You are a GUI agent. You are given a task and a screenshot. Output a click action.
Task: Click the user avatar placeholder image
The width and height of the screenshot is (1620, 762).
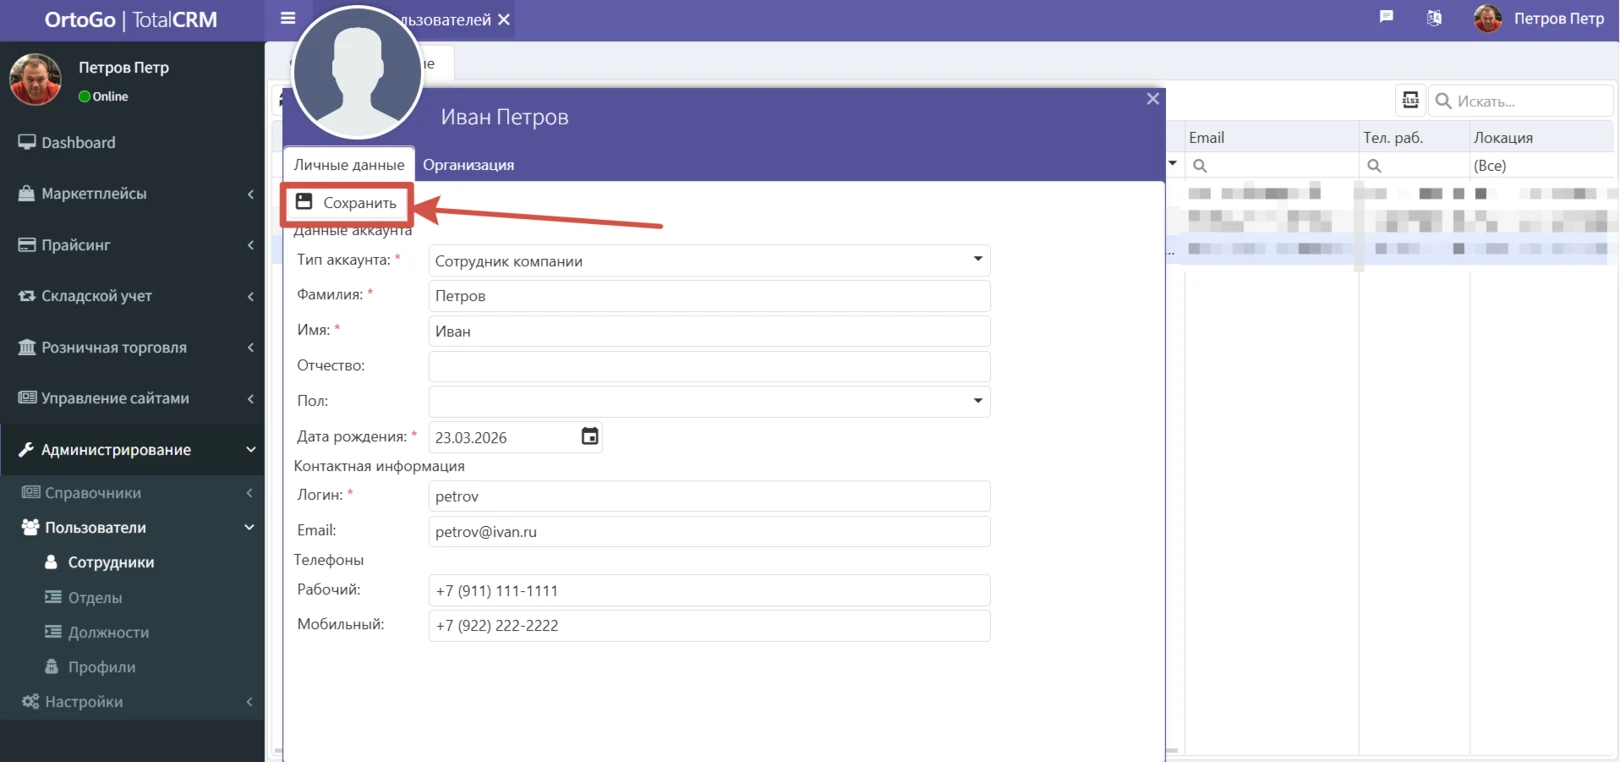(x=357, y=72)
